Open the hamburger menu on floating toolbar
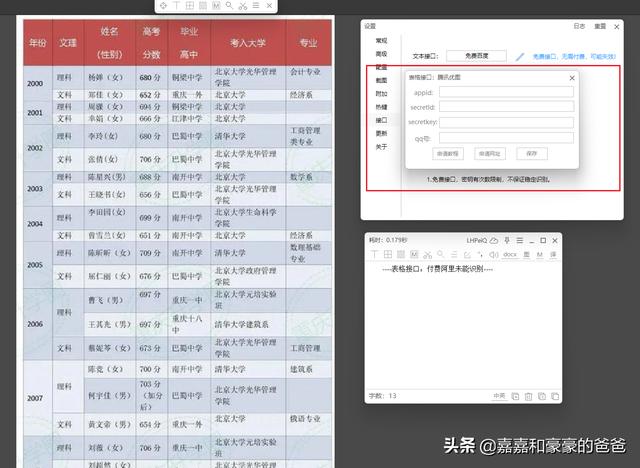The image size is (640, 468). pos(256,5)
